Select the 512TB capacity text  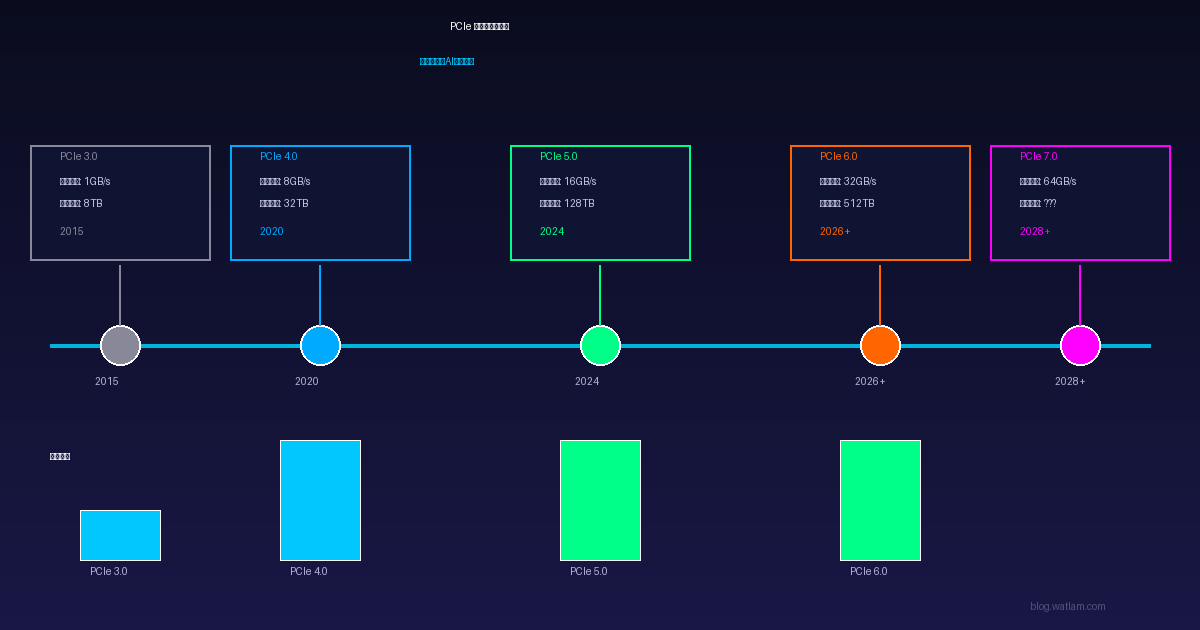pos(859,204)
